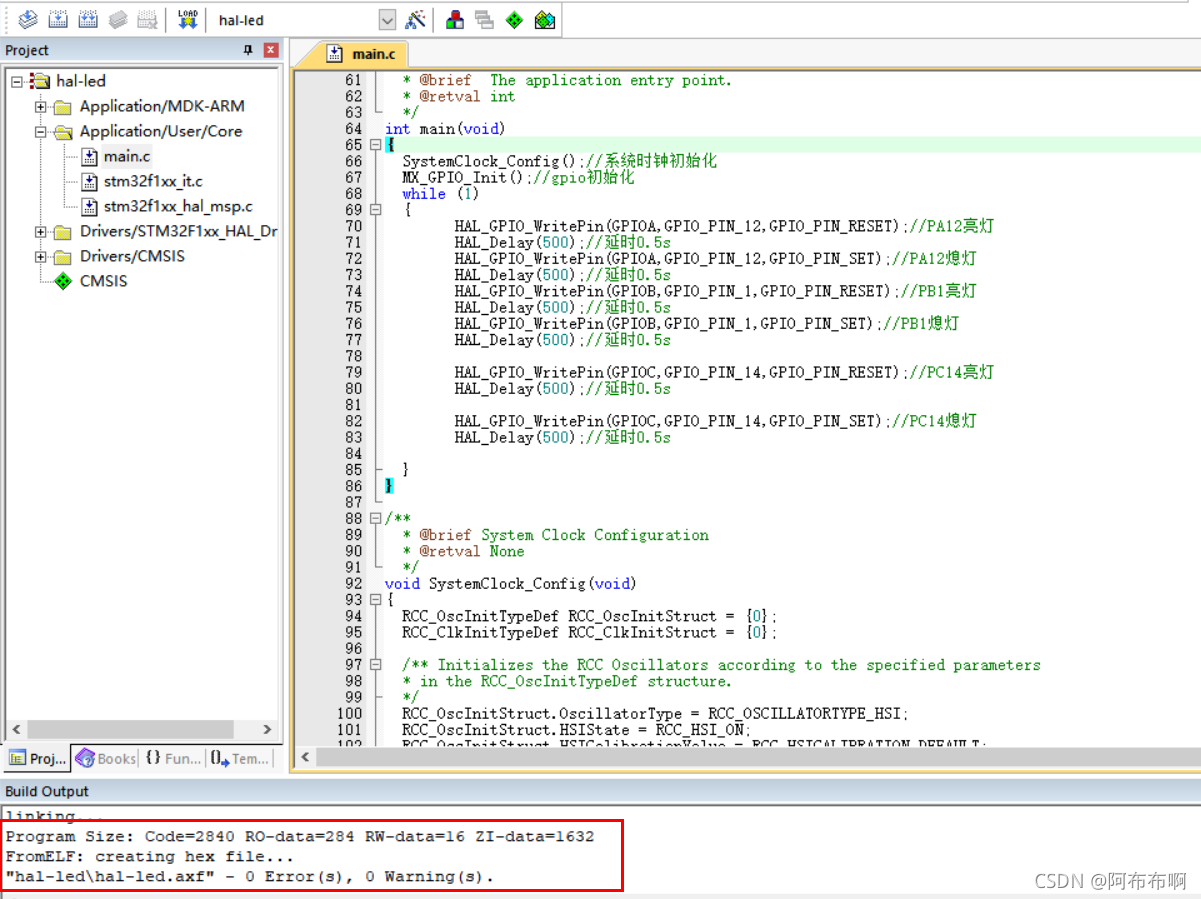Click the Translate (compile file) toolbar icon
The height and width of the screenshot is (899, 1201).
pyautogui.click(x=27, y=19)
